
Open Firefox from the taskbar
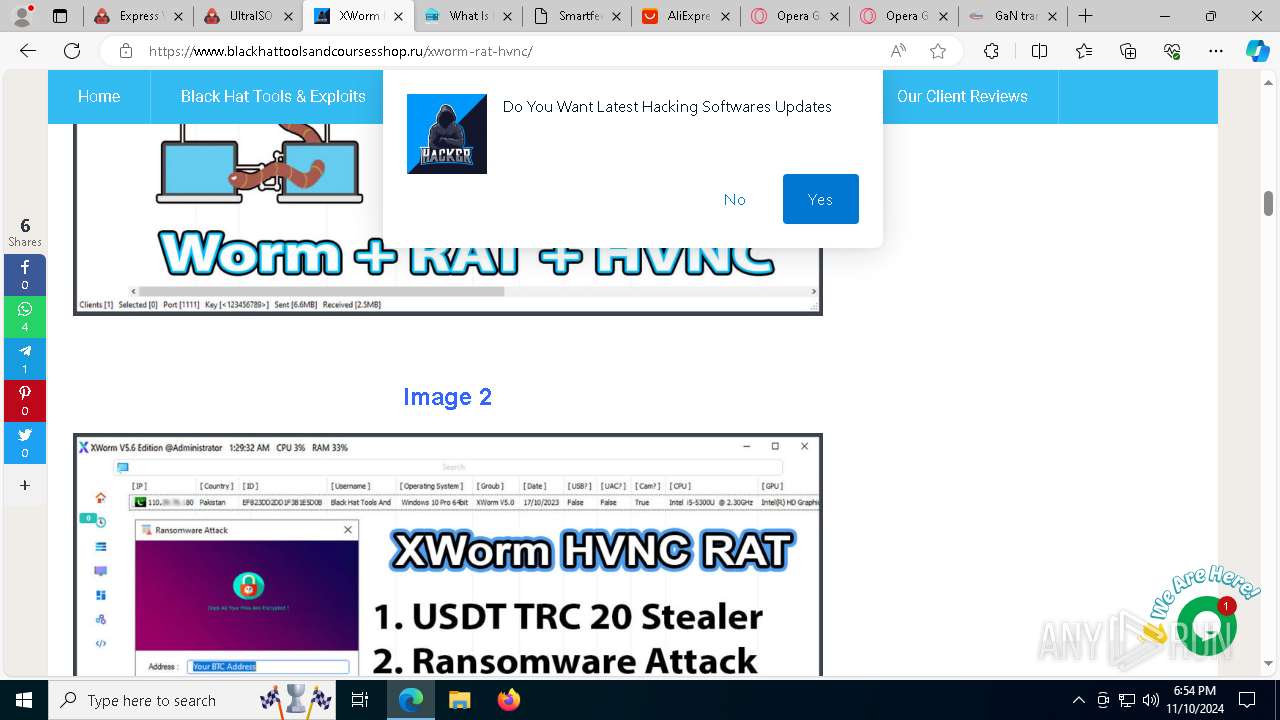(x=508, y=700)
